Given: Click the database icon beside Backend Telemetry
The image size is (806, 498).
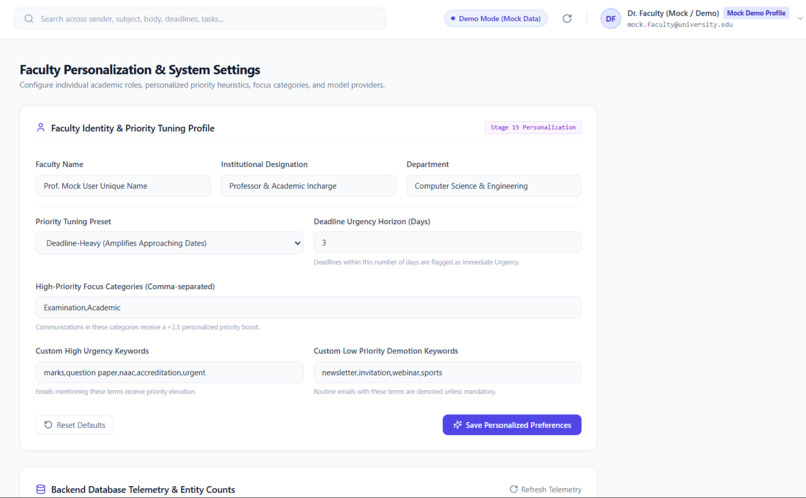Looking at the screenshot, I should [41, 489].
